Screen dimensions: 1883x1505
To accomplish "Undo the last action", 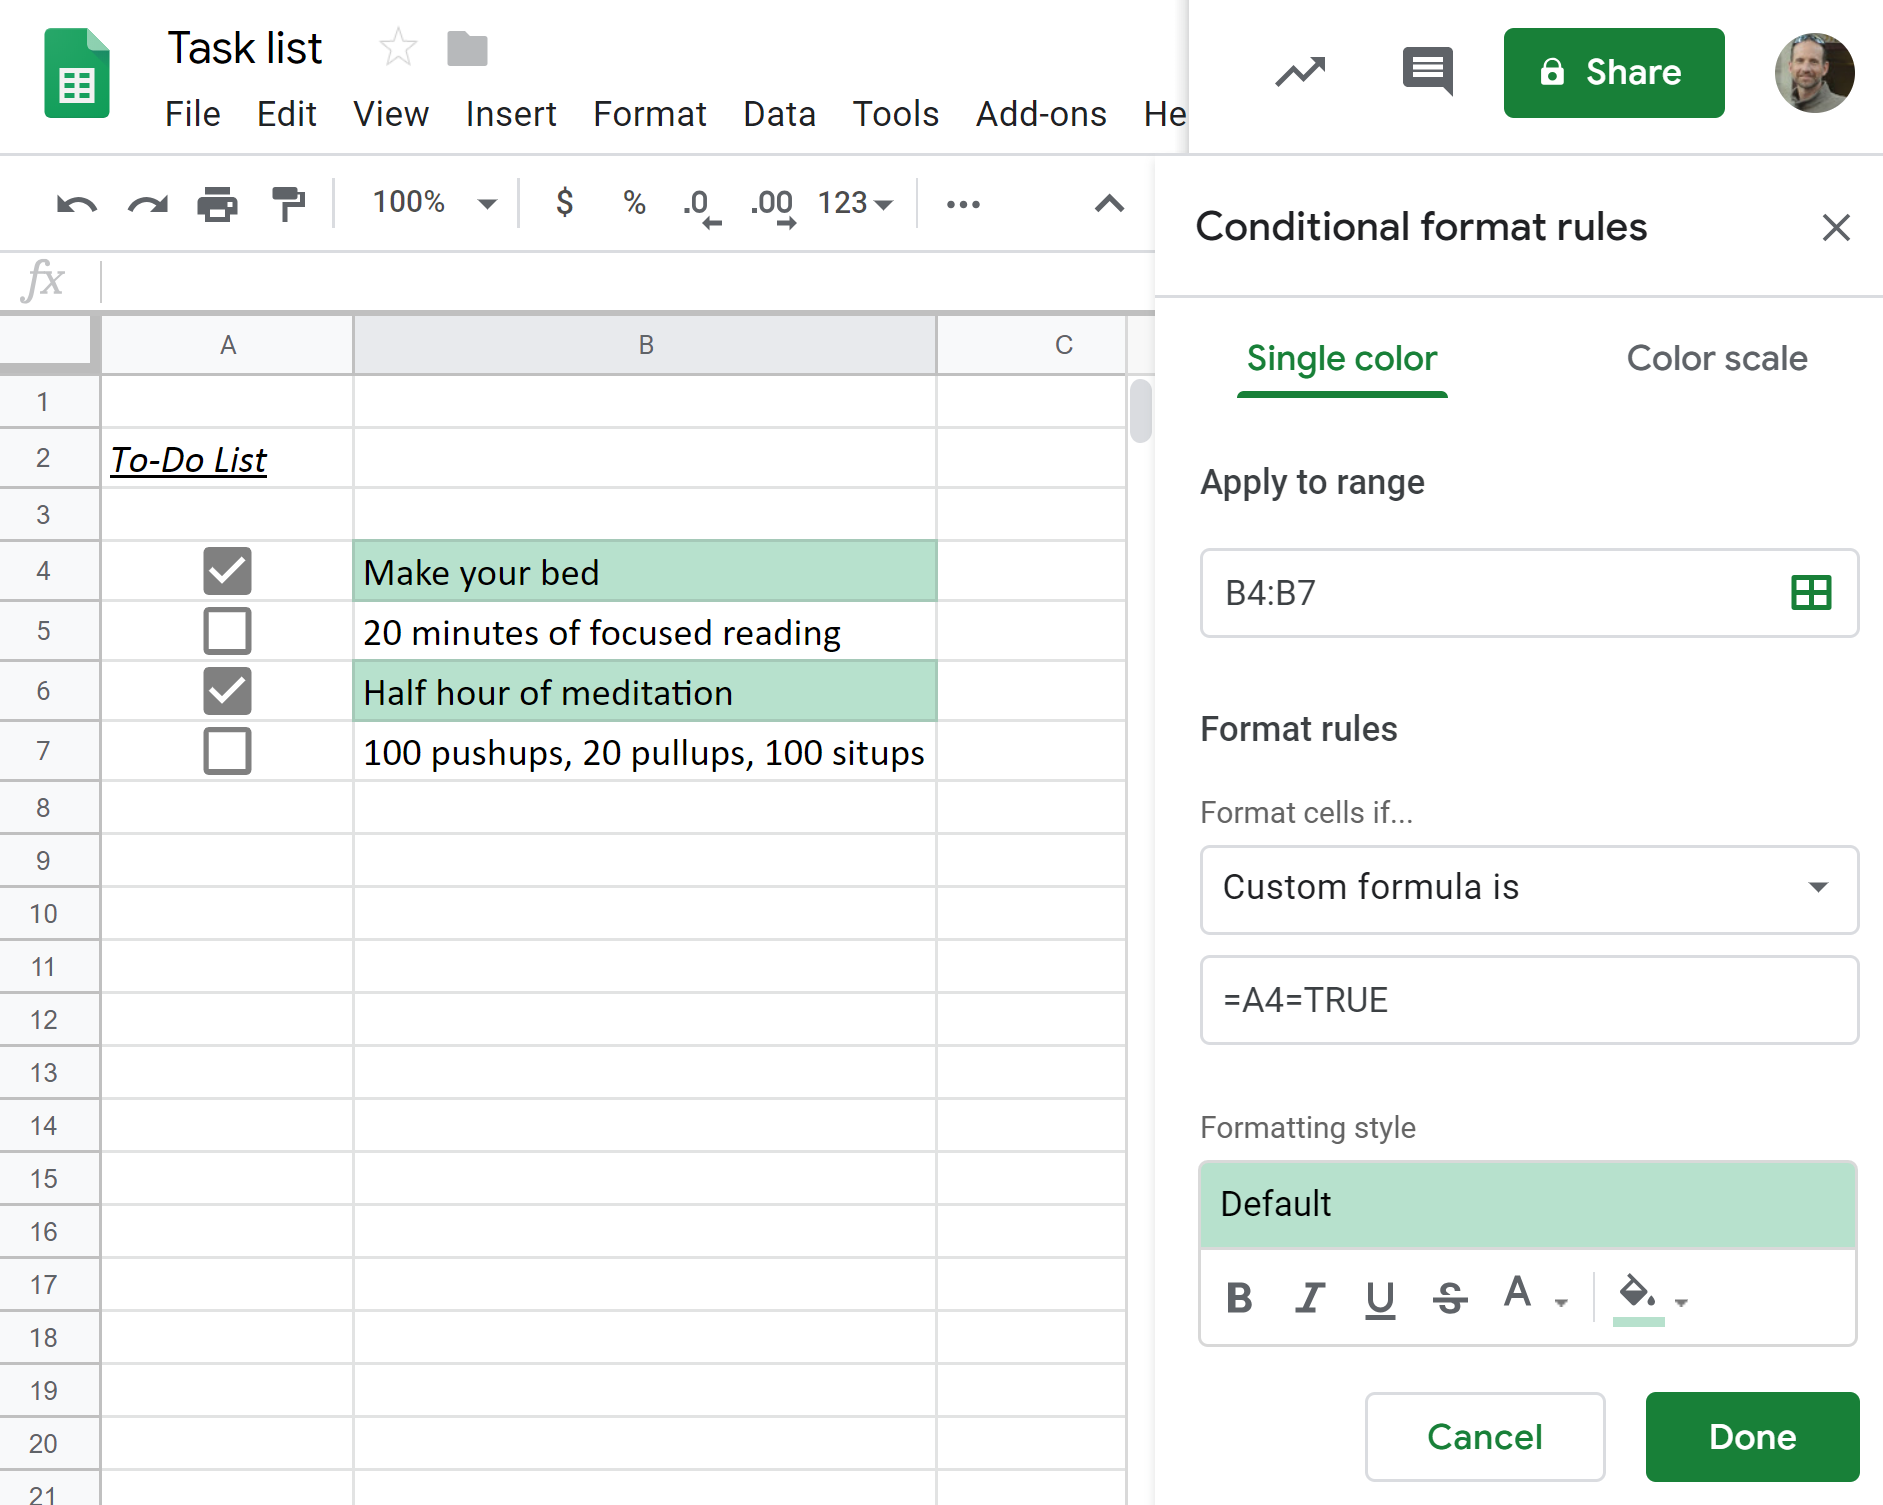I will (x=77, y=204).
